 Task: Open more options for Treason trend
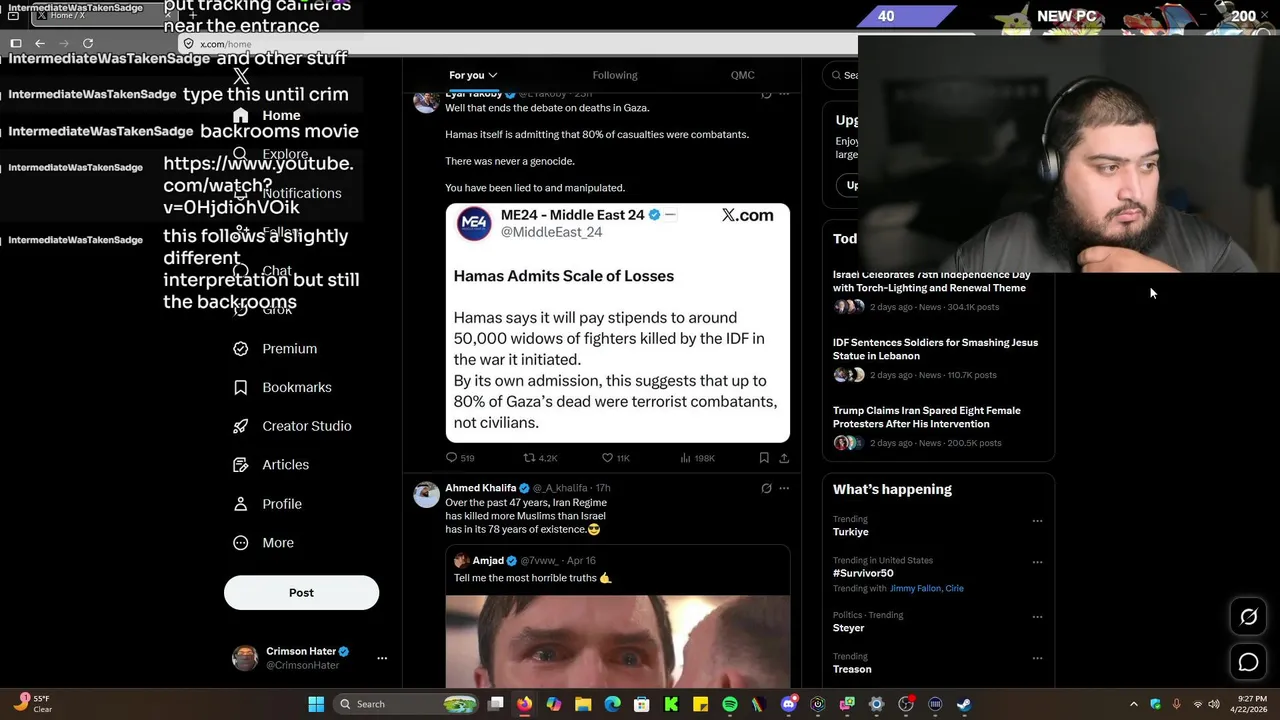coord(1037,658)
